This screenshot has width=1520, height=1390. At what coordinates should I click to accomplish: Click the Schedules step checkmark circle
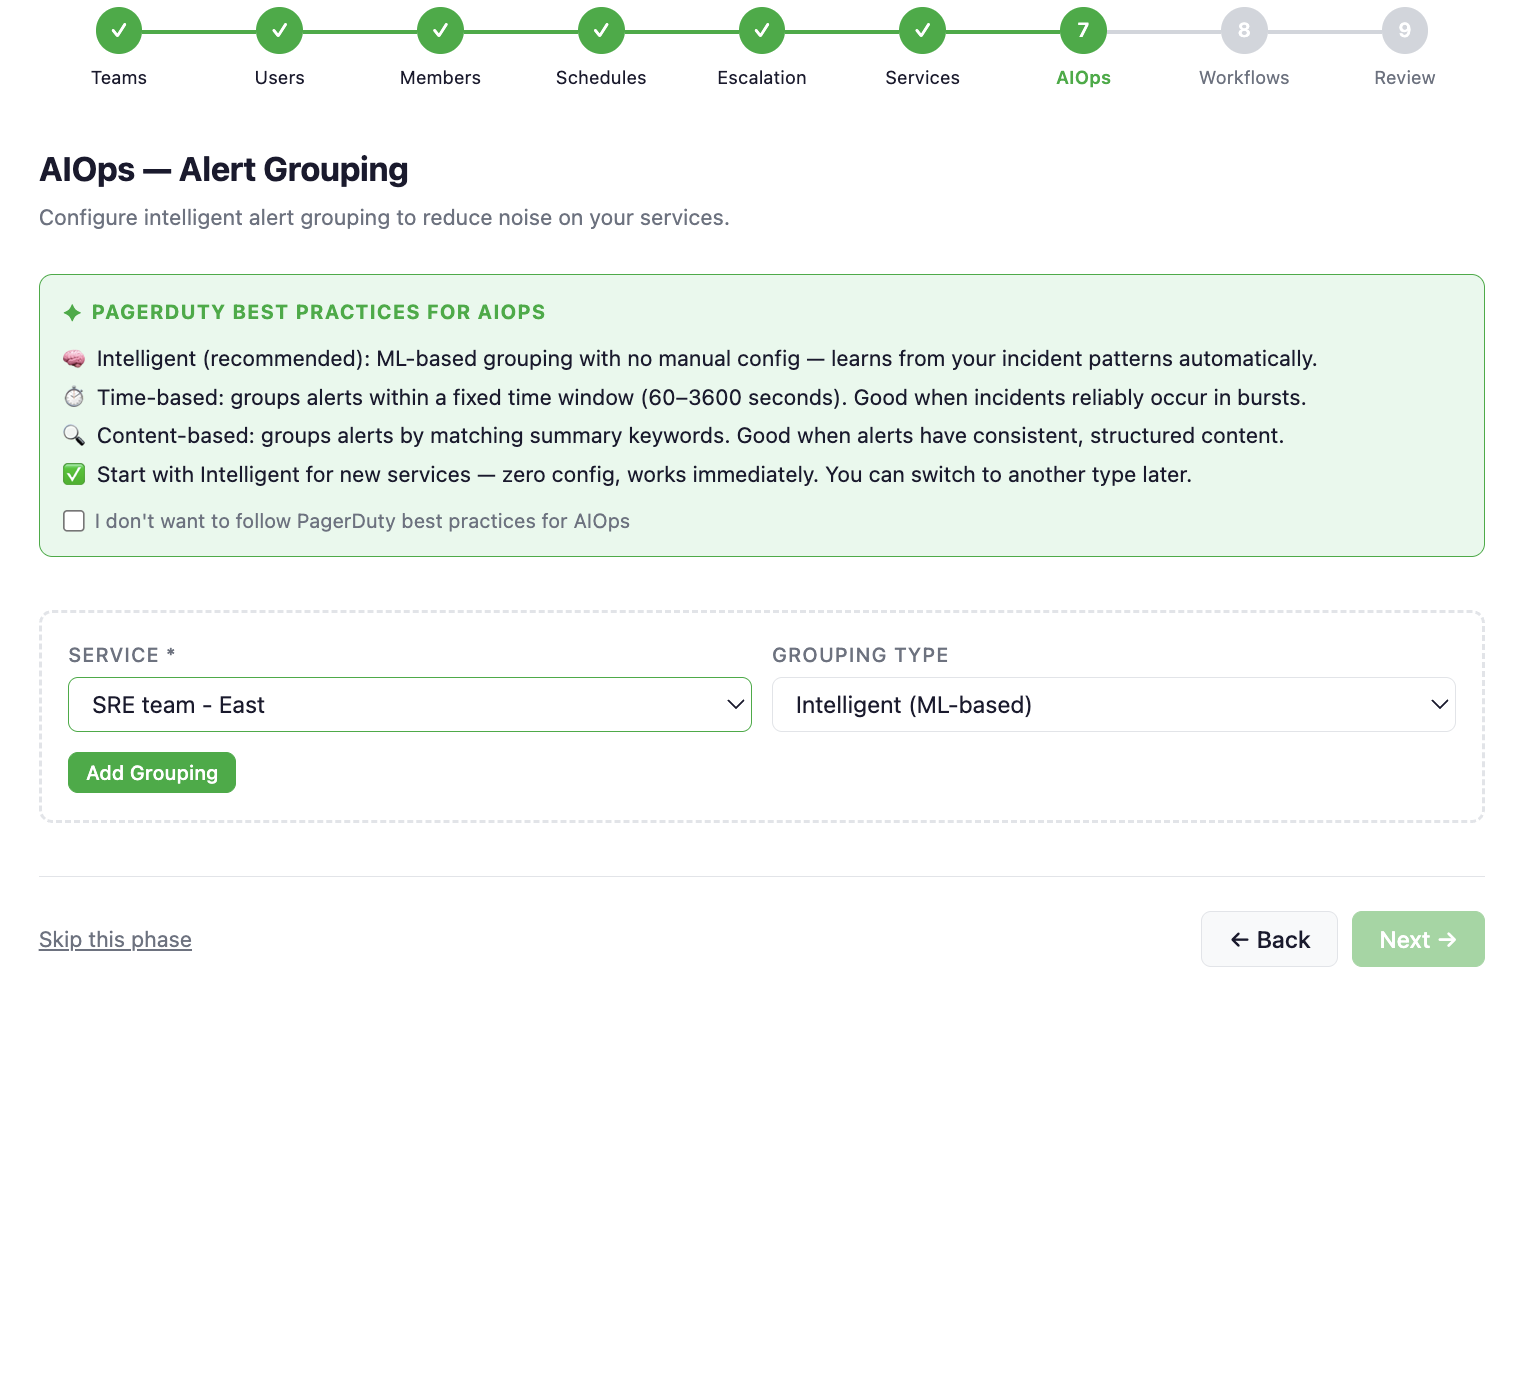(601, 30)
